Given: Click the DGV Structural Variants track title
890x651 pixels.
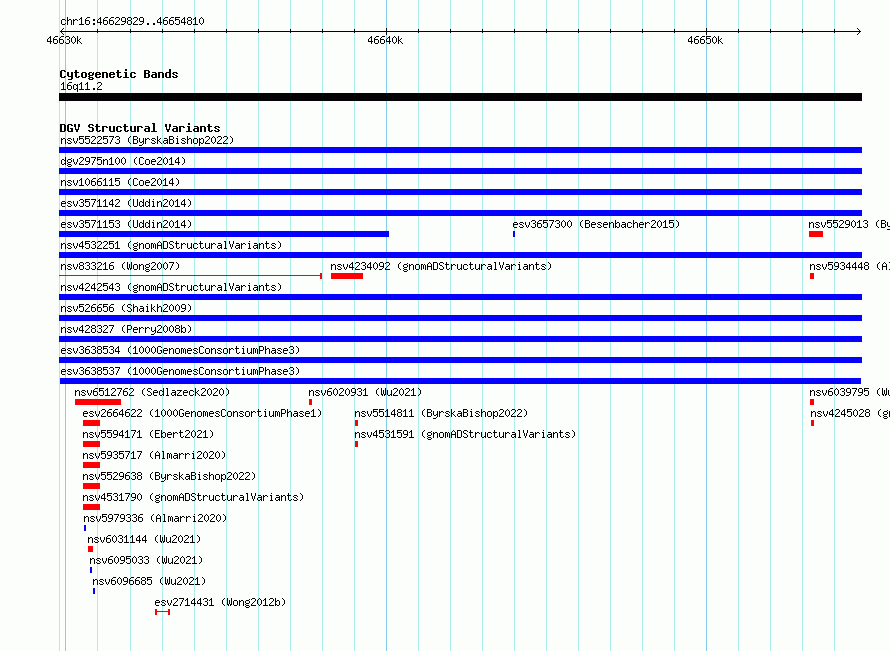Looking at the screenshot, I should tap(140, 128).
